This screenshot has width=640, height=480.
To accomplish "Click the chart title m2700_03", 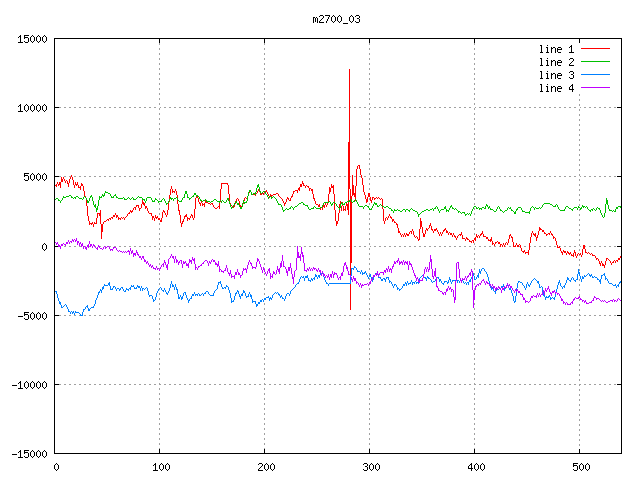I will 336,19.
